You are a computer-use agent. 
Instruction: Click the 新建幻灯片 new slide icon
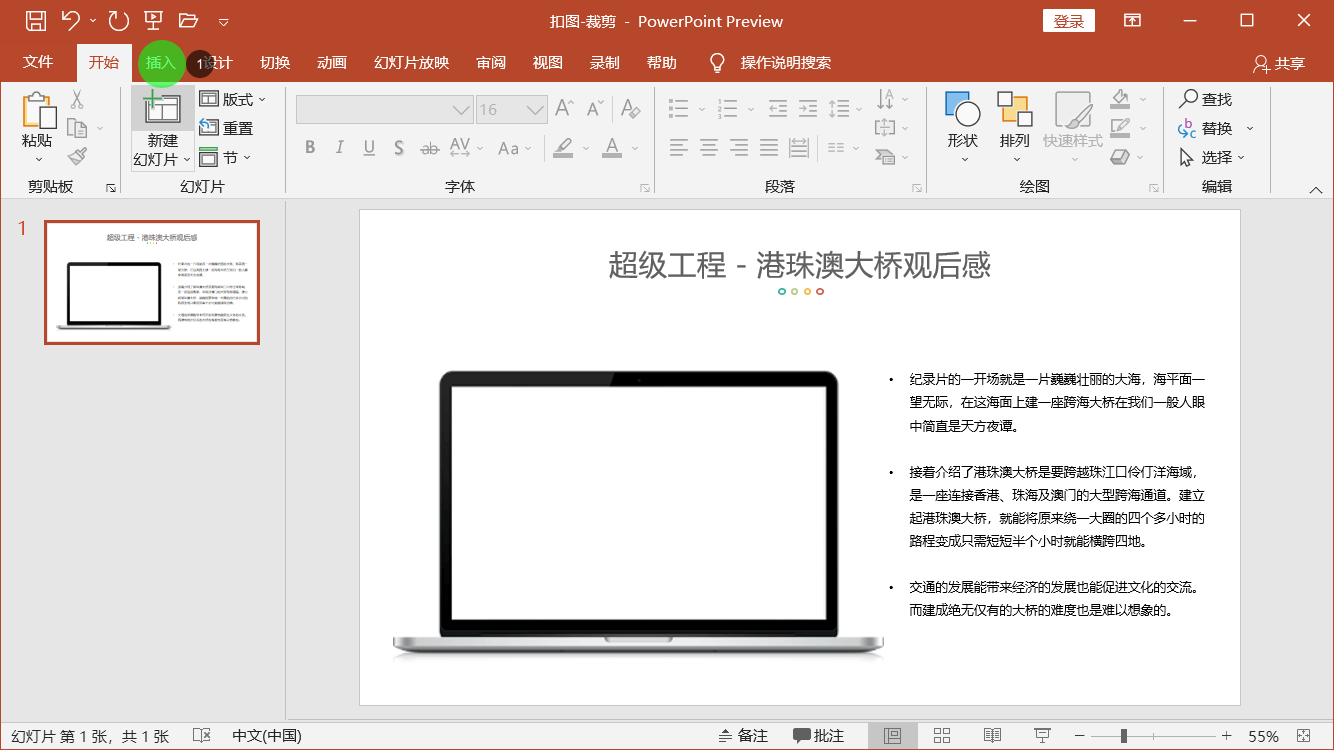coord(162,109)
